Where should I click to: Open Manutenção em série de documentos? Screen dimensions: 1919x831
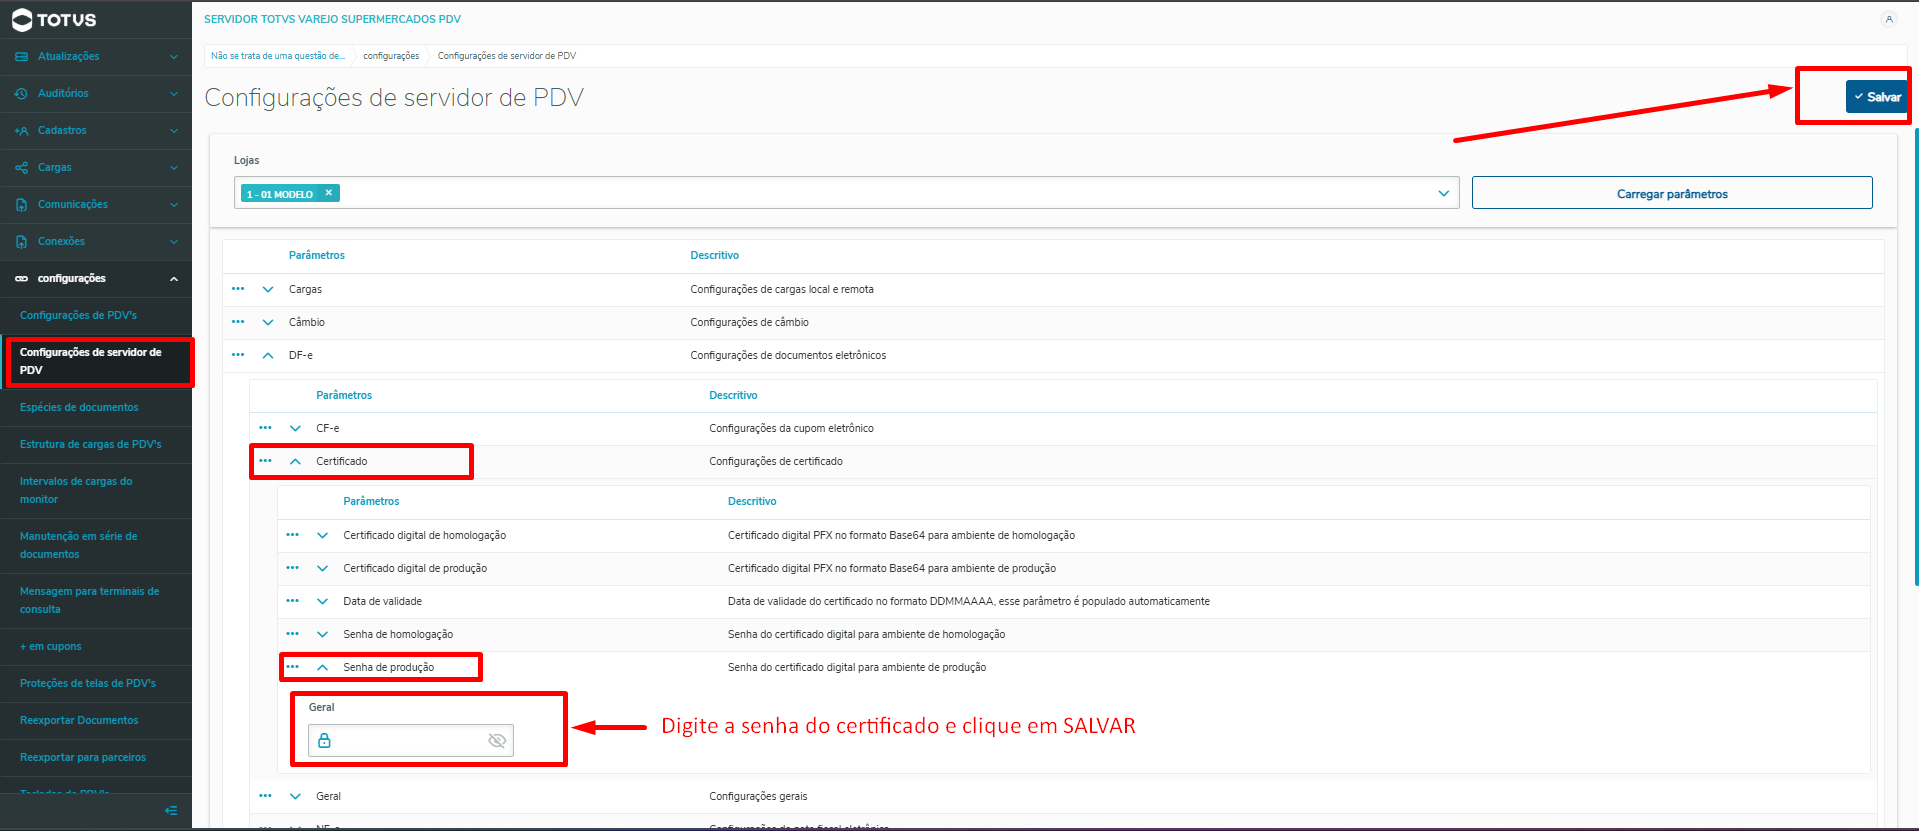pyautogui.click(x=79, y=546)
